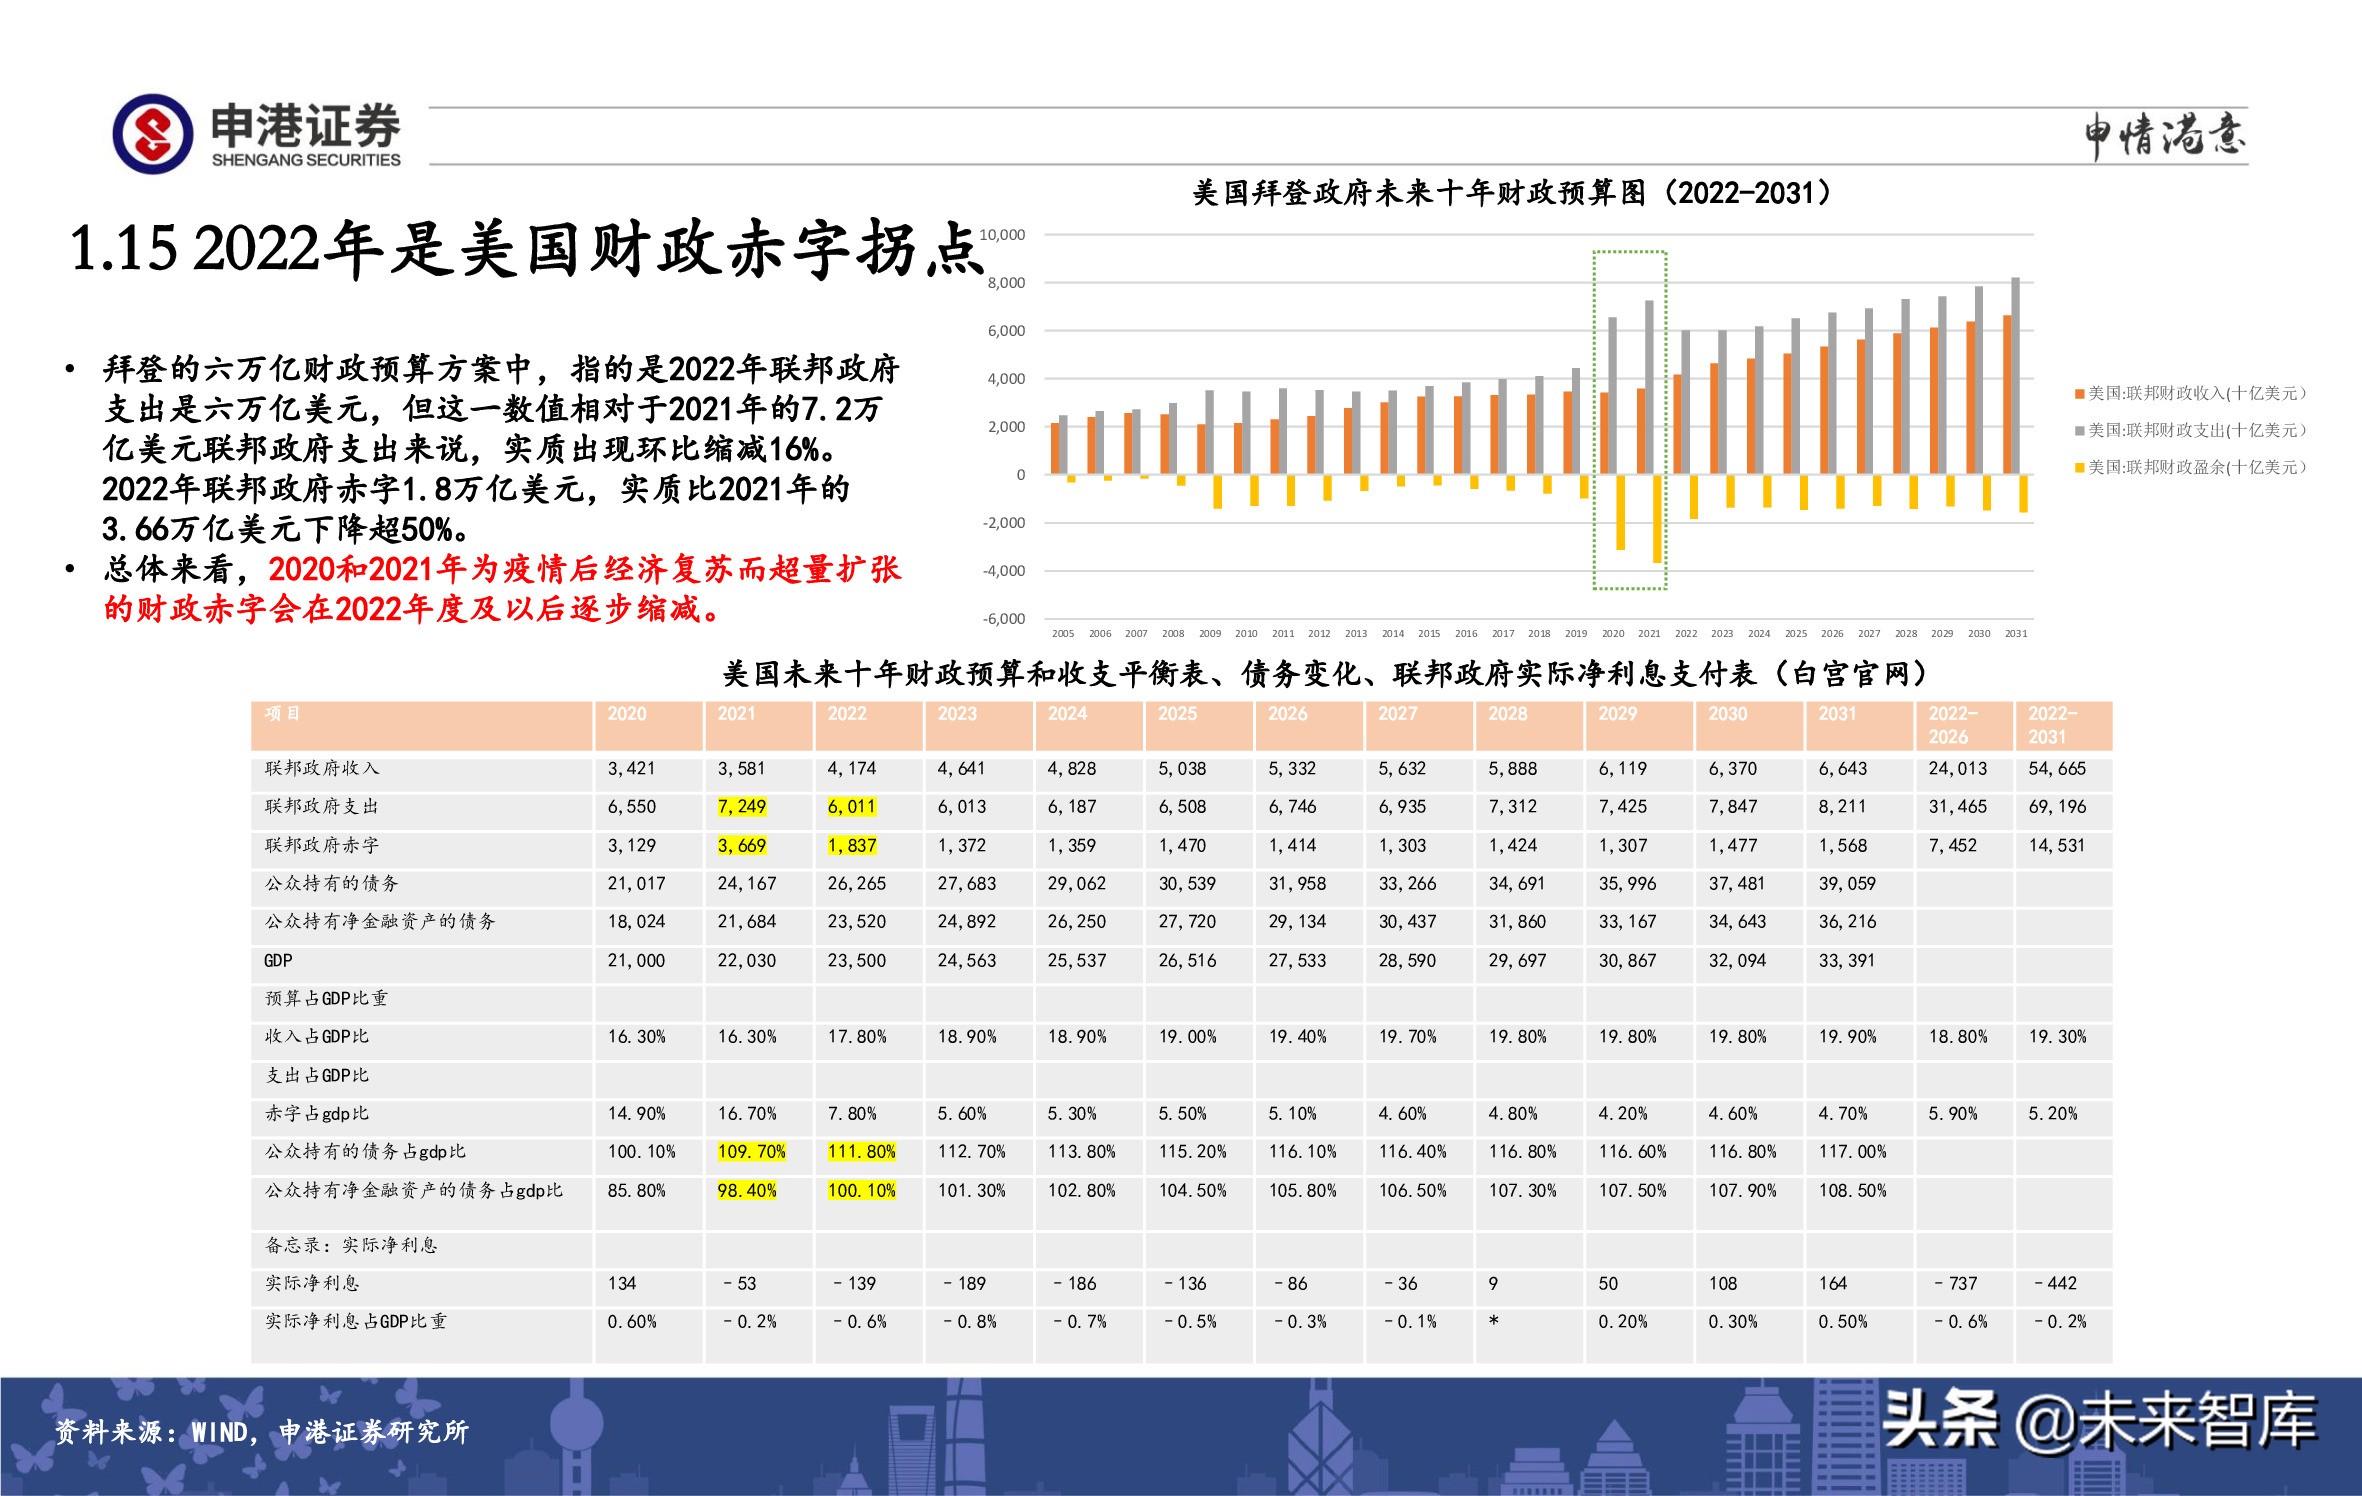Image resolution: width=2362 pixels, height=1496 pixels.
Task: Click the highlighted cell 1,837
Action: (x=852, y=846)
